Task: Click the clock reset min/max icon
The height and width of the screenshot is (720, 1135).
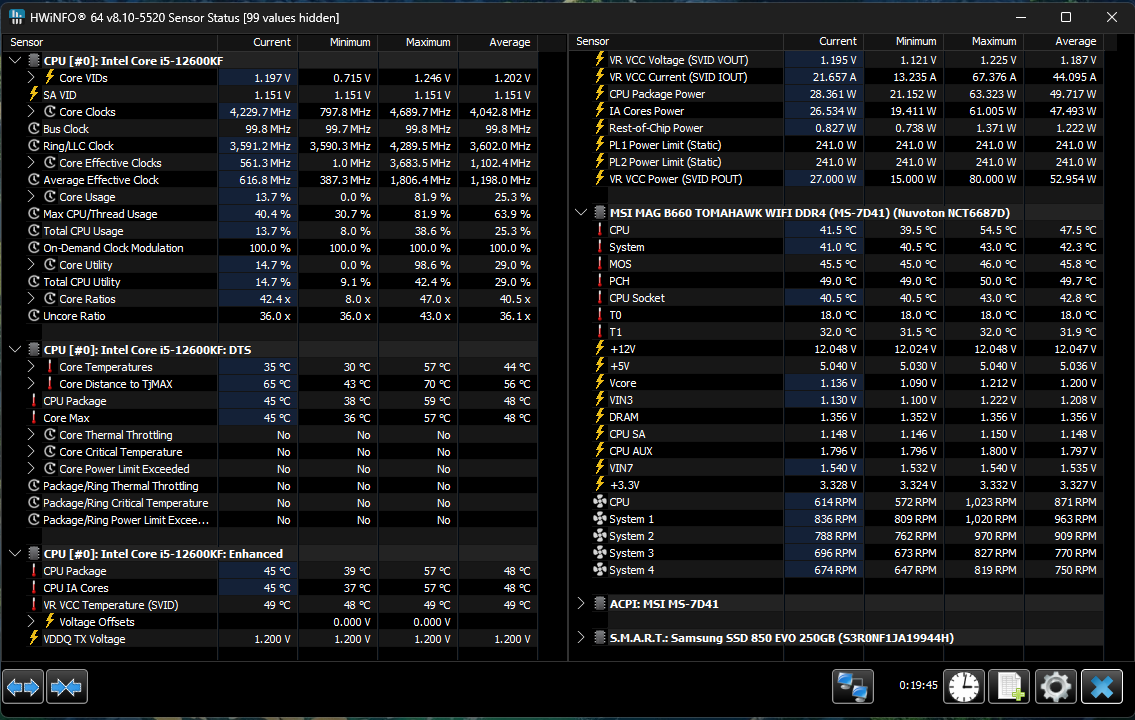Action: click(x=965, y=687)
